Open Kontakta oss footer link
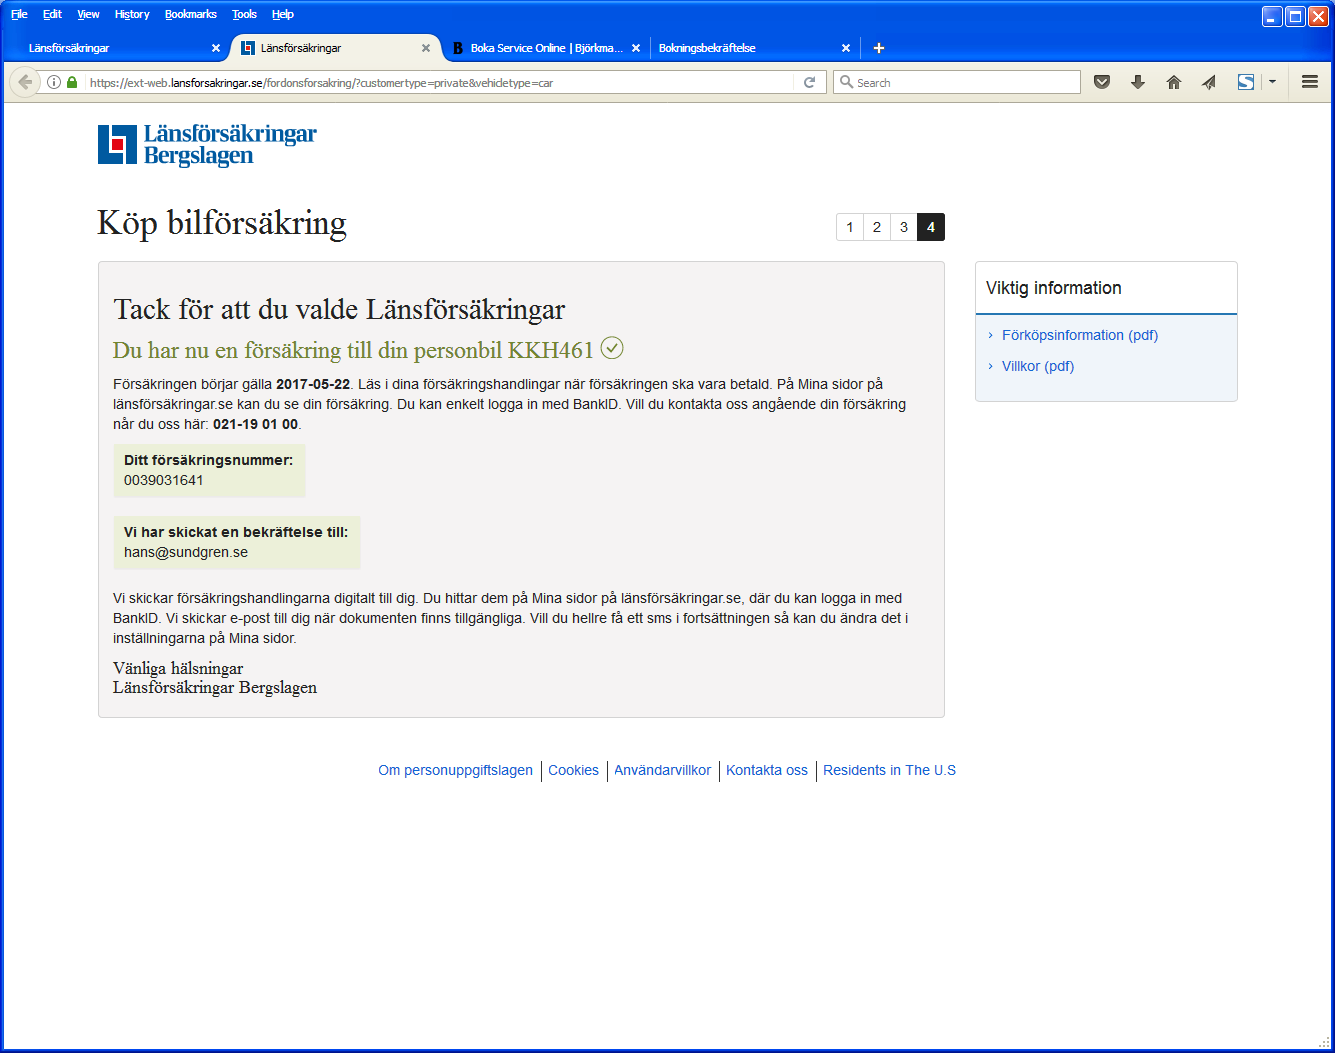Viewport: 1335px width, 1053px height. pos(767,770)
